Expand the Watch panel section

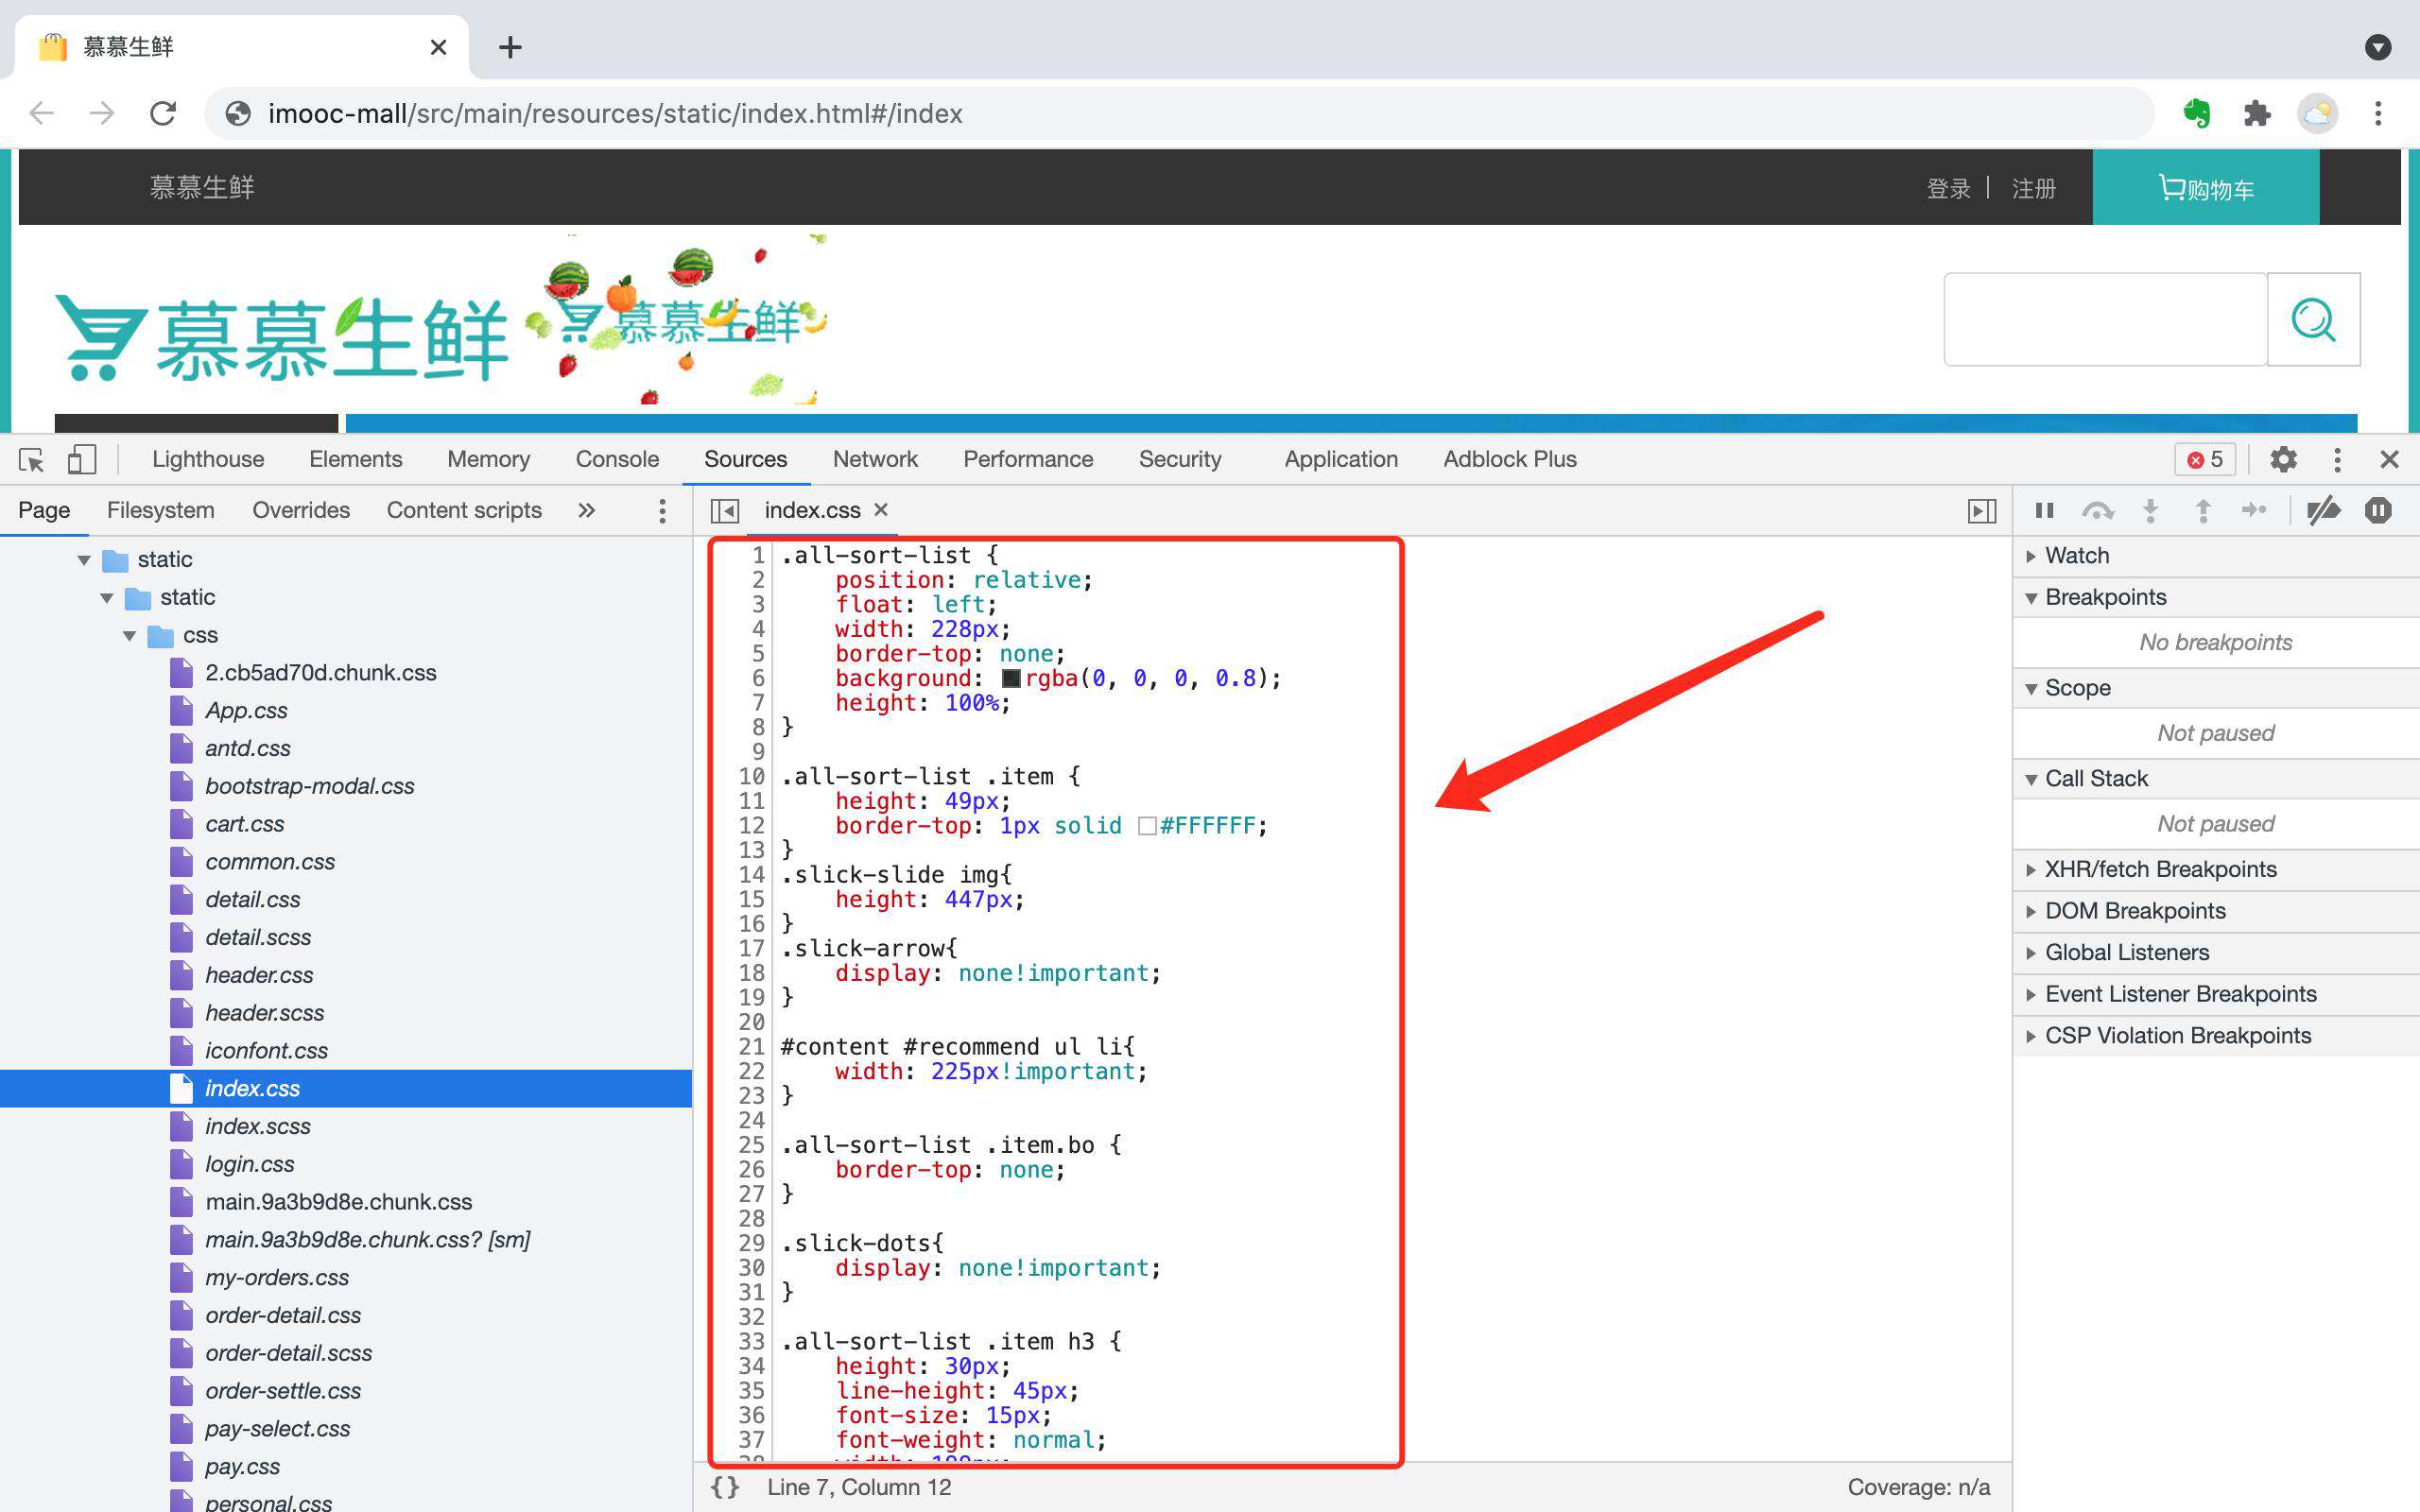point(2033,556)
